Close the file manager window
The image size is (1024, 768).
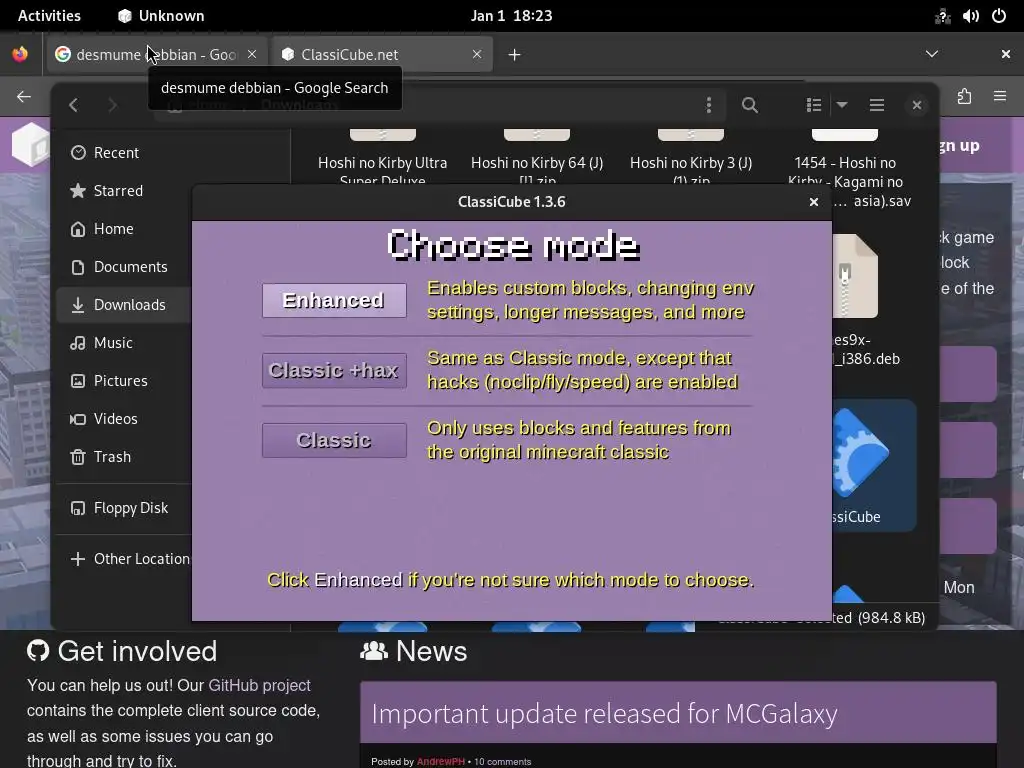(x=917, y=105)
